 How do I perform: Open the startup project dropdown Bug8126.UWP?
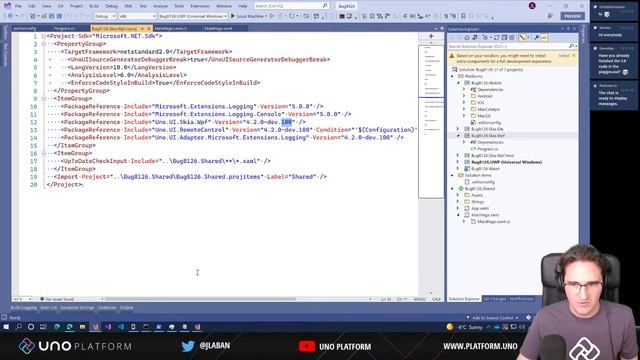[x=193, y=16]
